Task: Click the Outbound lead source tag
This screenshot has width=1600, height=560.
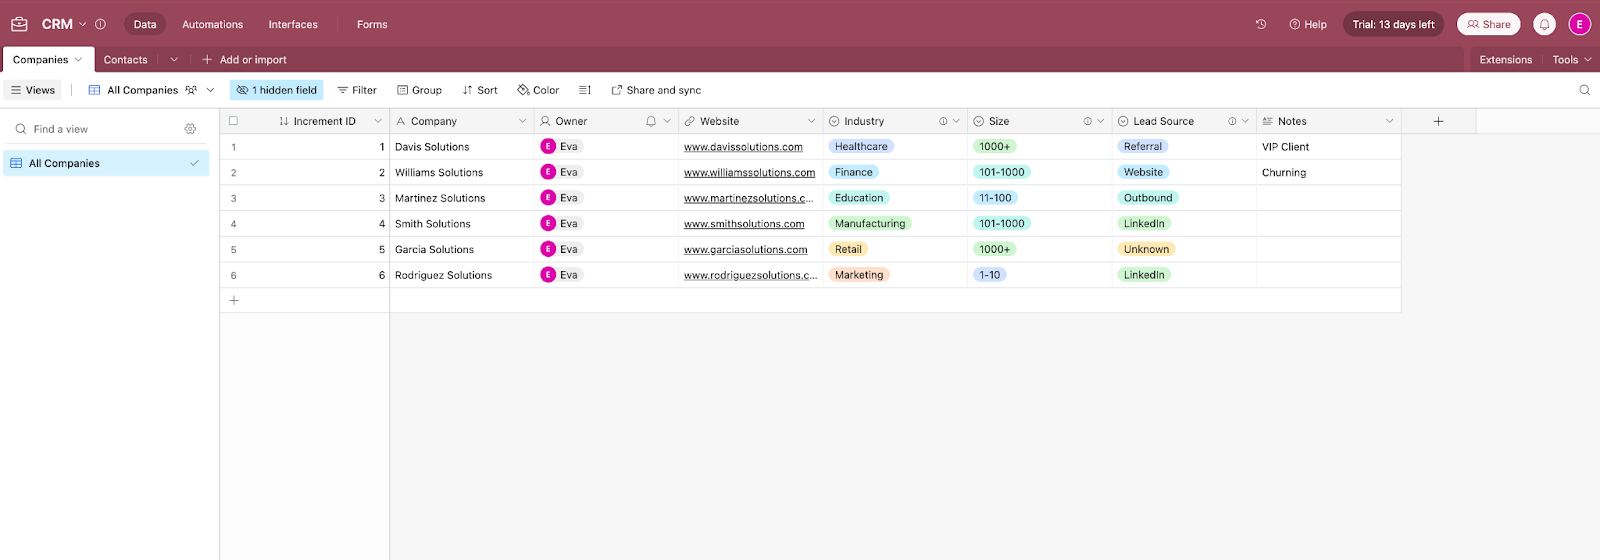Action: [1148, 198]
